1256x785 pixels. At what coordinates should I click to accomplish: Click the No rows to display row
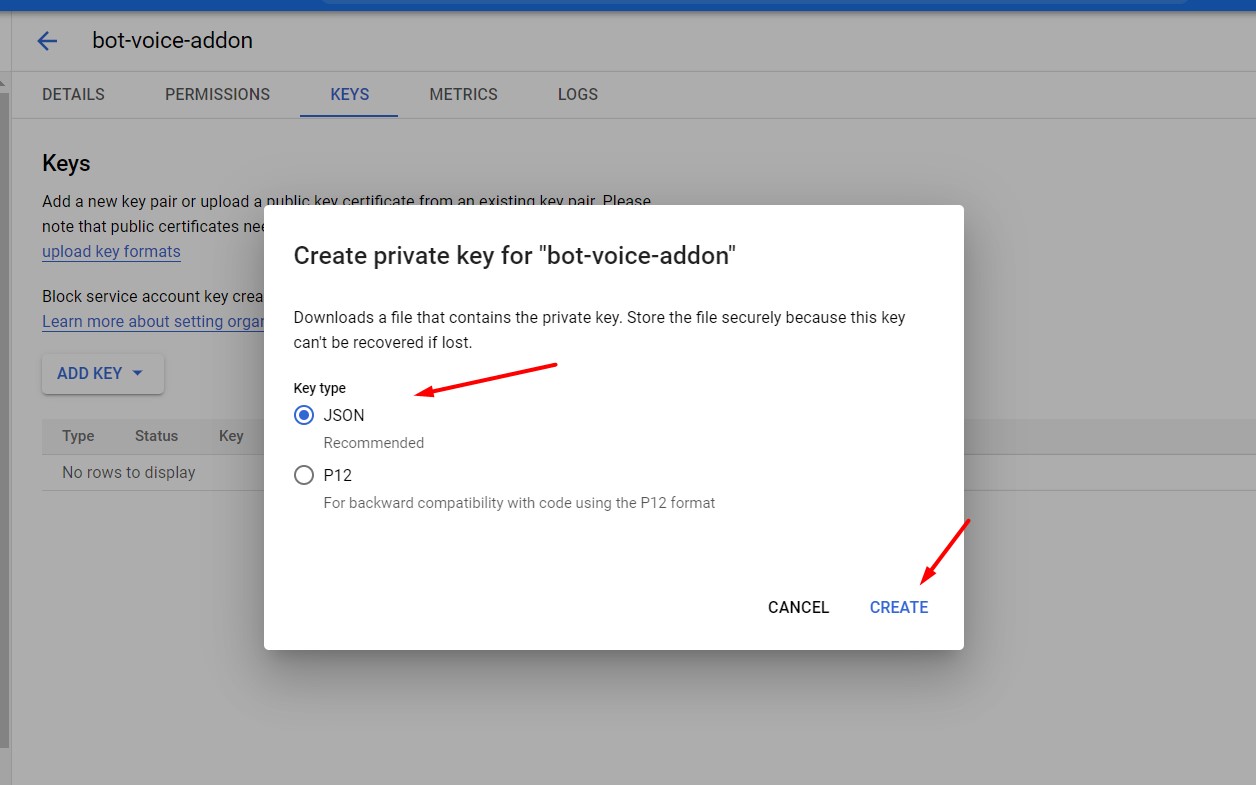coord(129,472)
